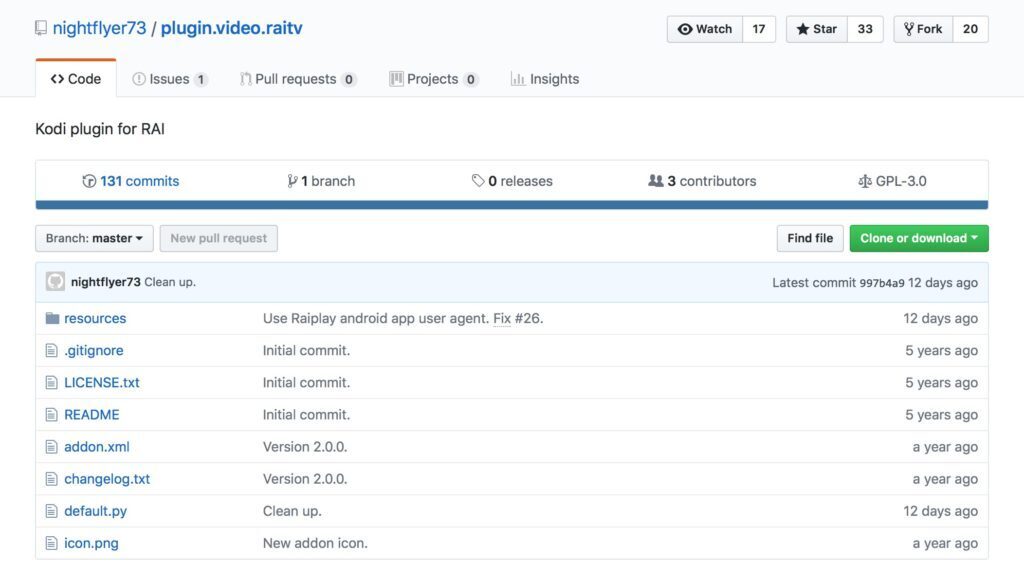Click the nightflyer73 avatar in commit row
1024x581 pixels.
pyautogui.click(x=55, y=282)
